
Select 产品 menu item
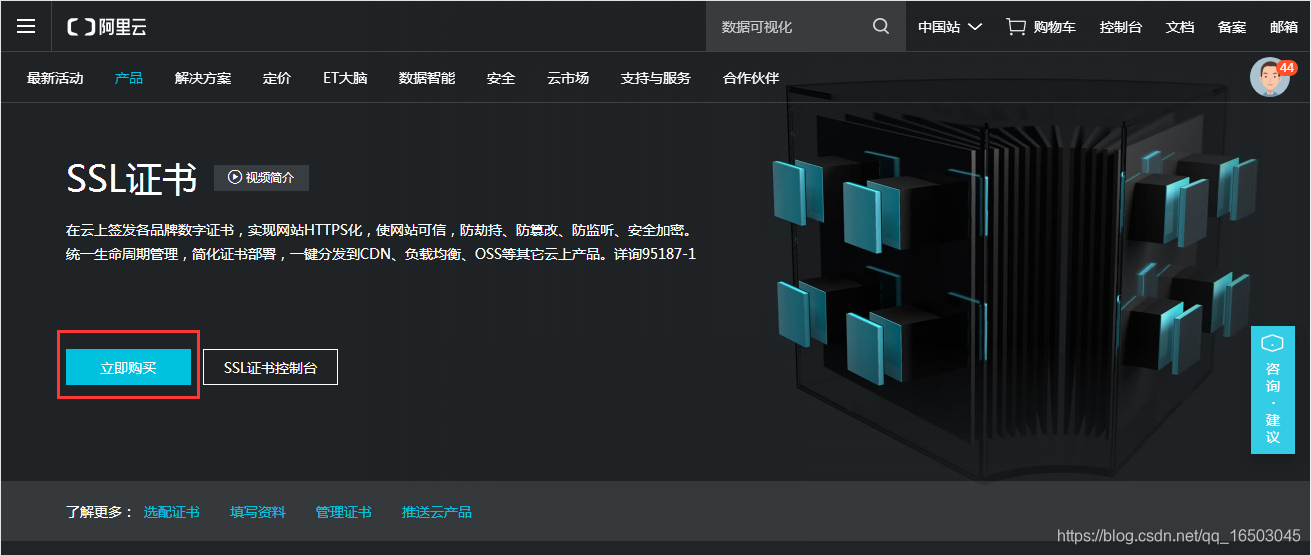(129, 78)
